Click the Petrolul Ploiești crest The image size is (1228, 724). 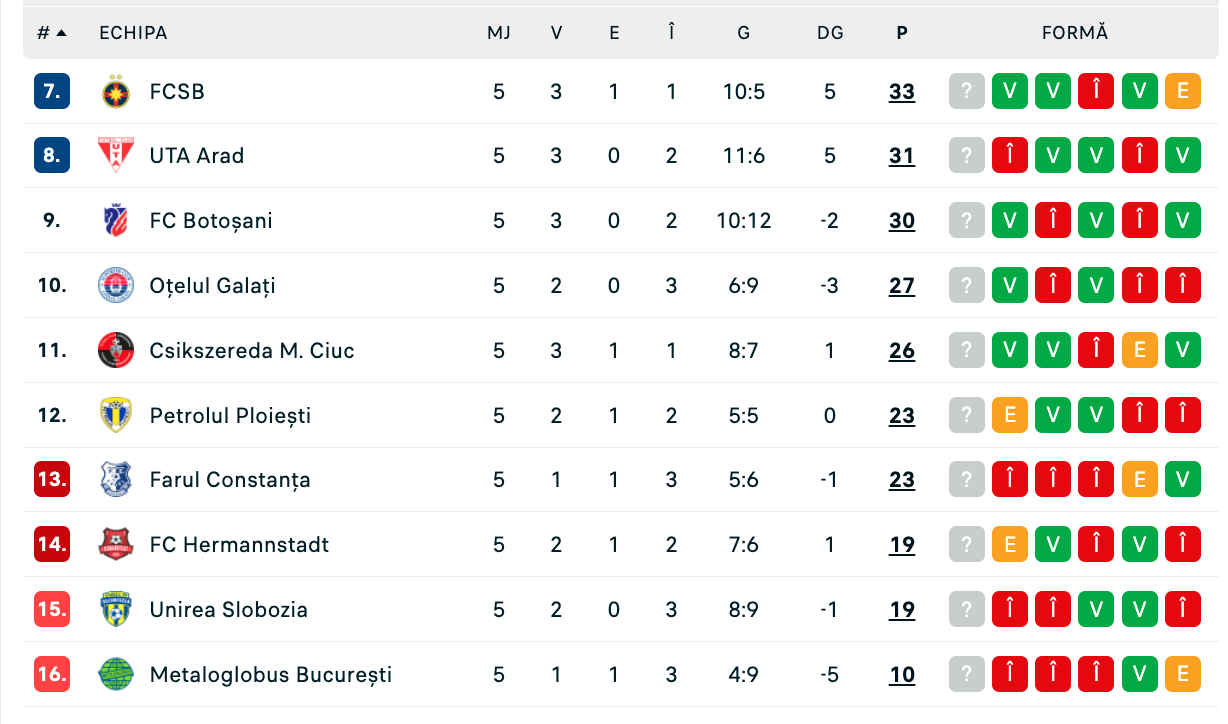(x=116, y=415)
